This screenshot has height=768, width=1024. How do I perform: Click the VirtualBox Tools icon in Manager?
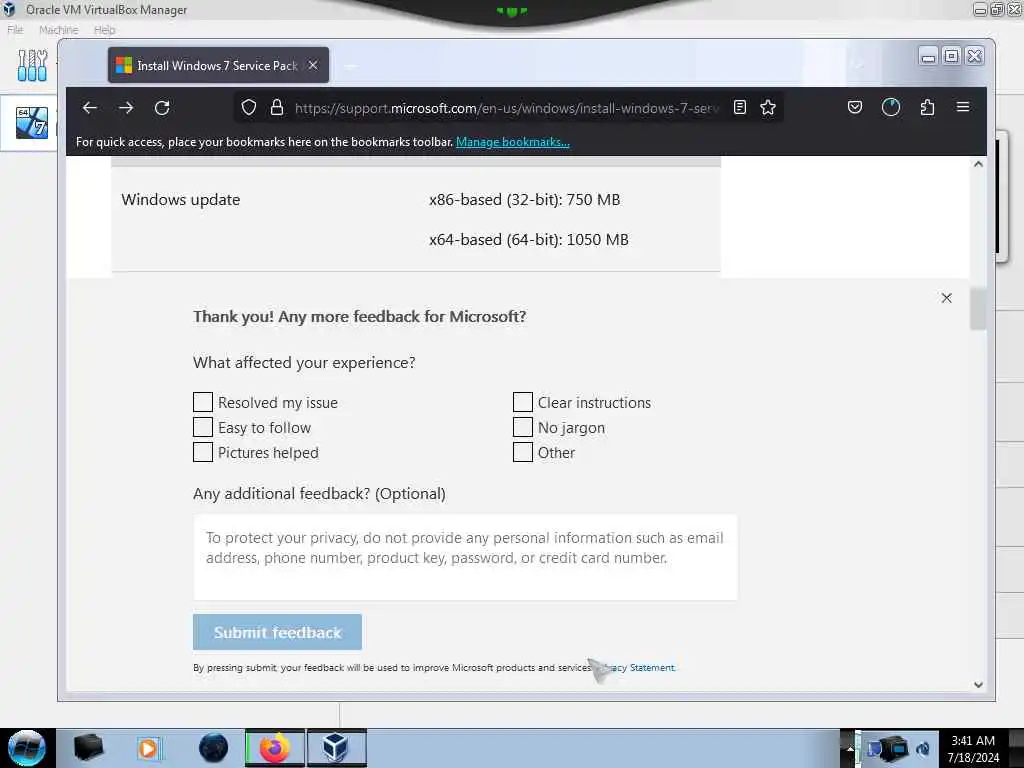[x=32, y=65]
